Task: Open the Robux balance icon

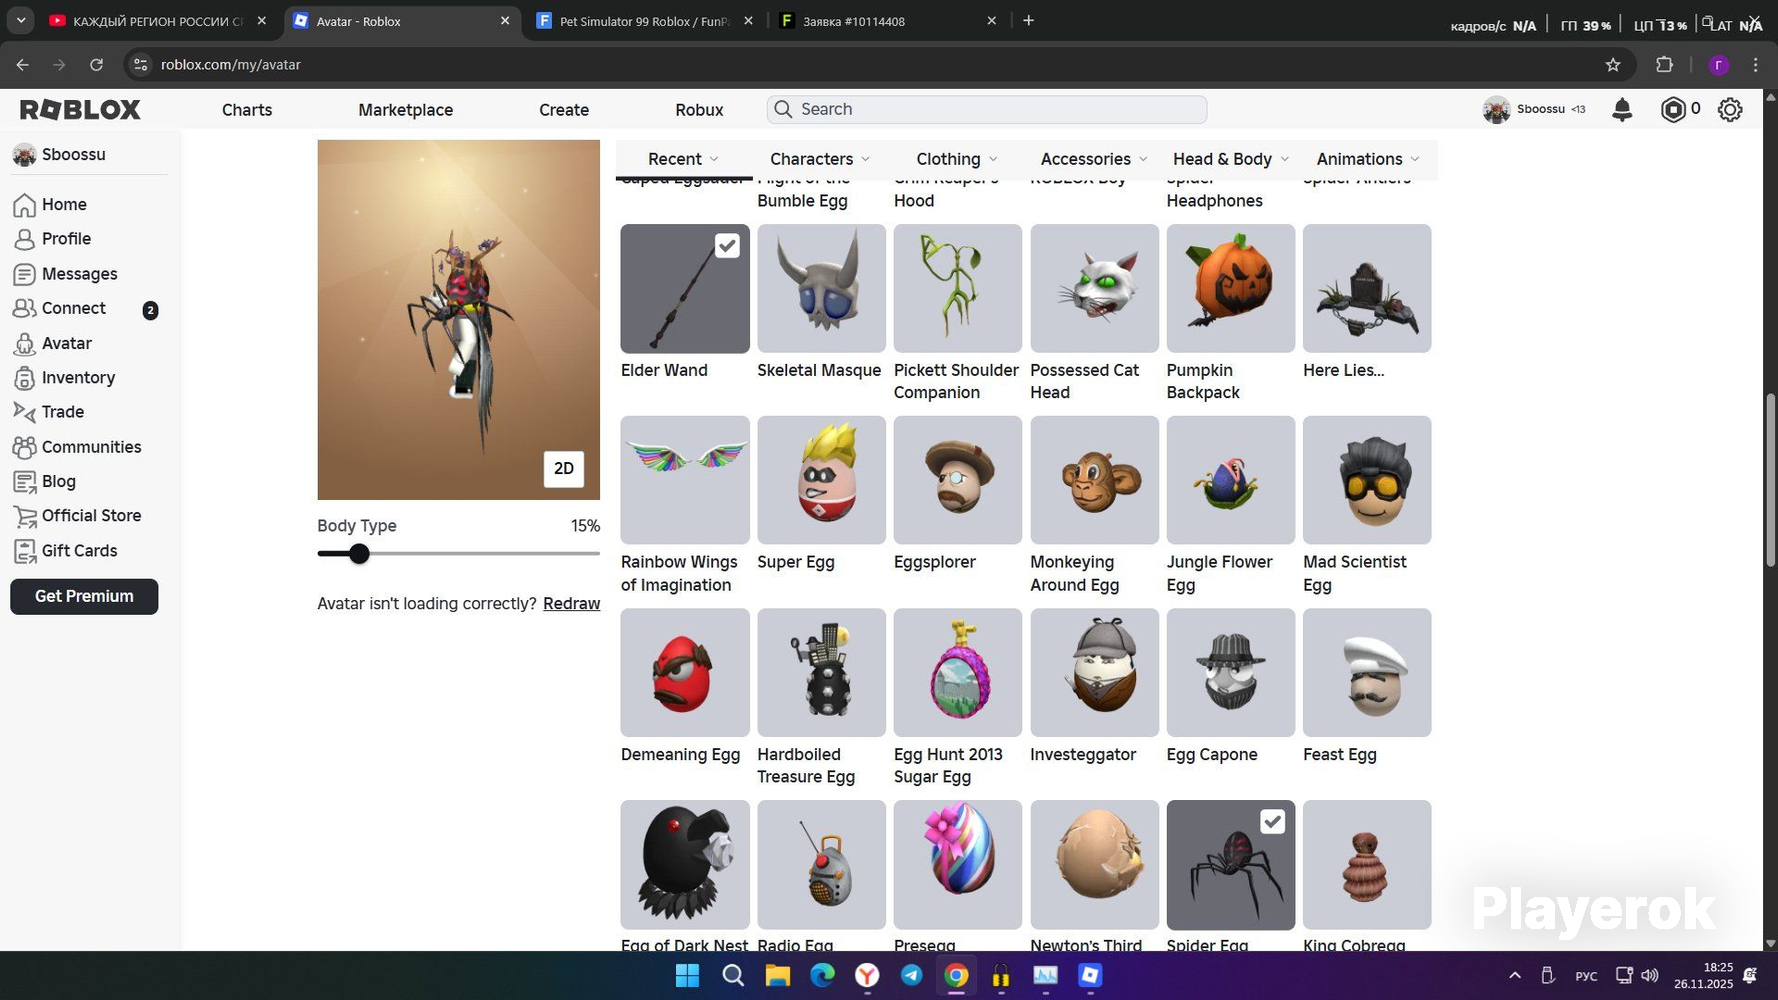Action: tap(1673, 110)
